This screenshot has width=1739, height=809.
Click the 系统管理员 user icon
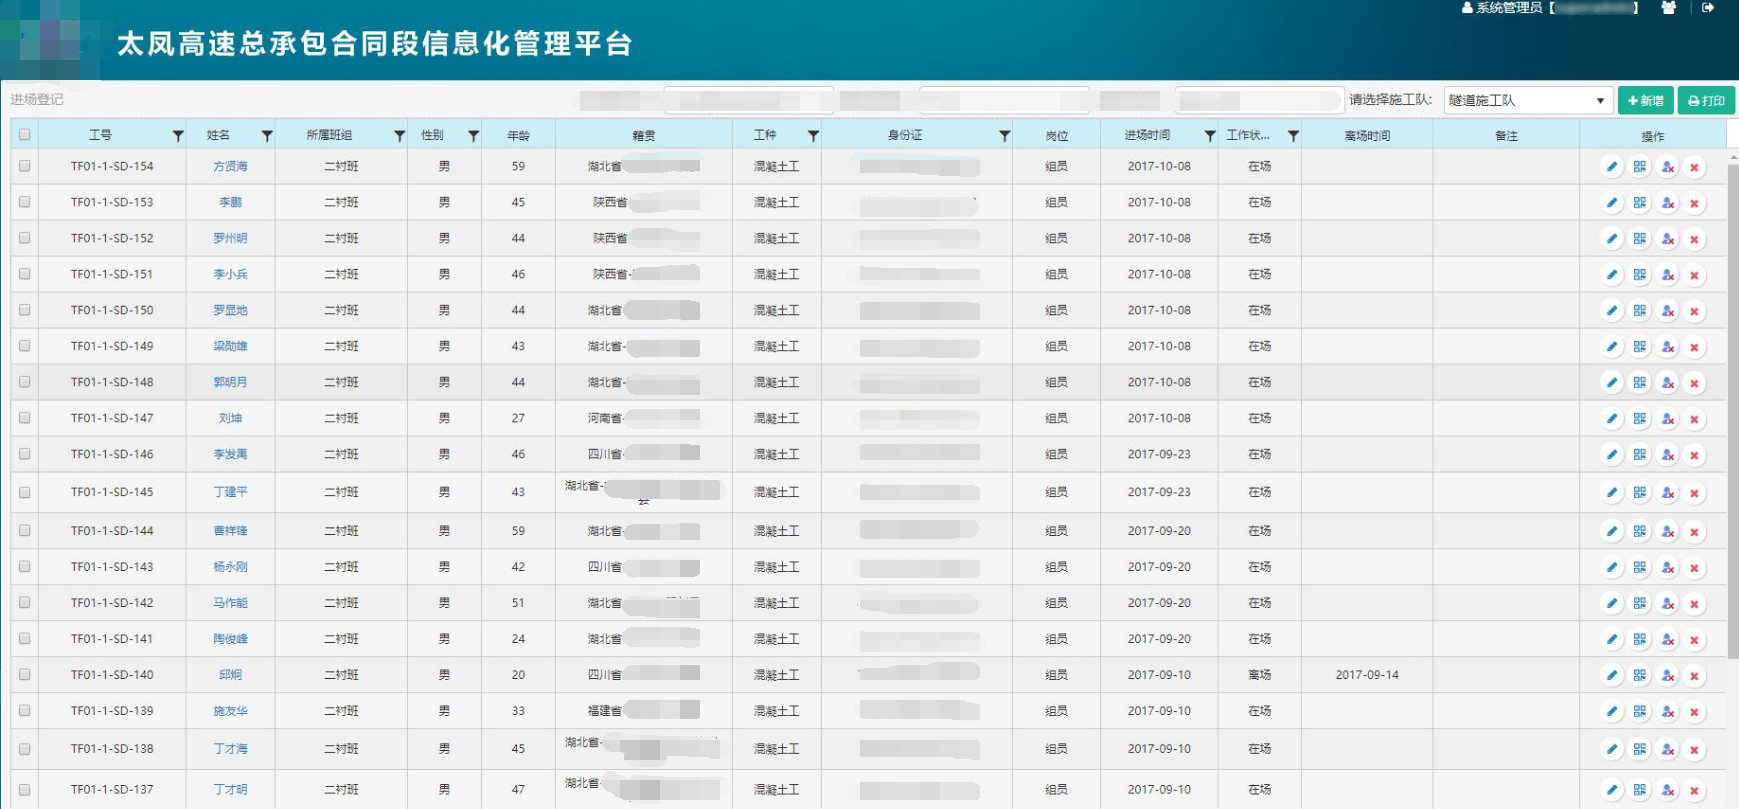coord(1467,8)
